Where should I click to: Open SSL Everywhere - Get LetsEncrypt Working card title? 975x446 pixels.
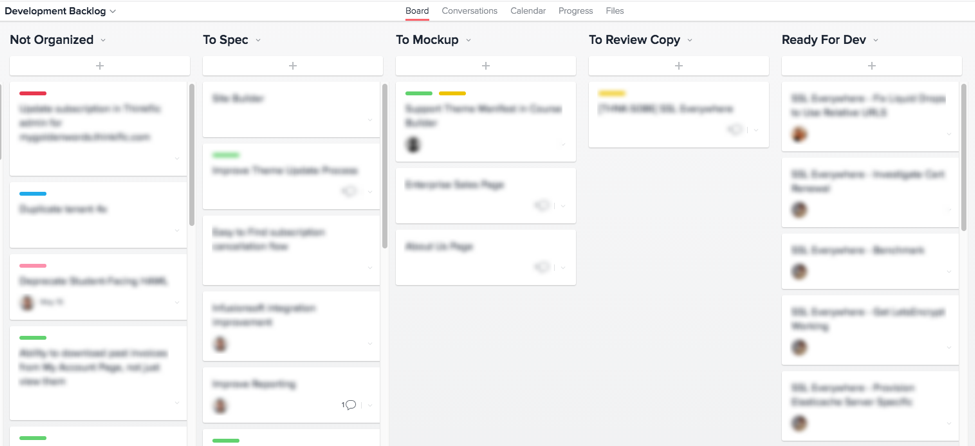pyautogui.click(x=868, y=319)
